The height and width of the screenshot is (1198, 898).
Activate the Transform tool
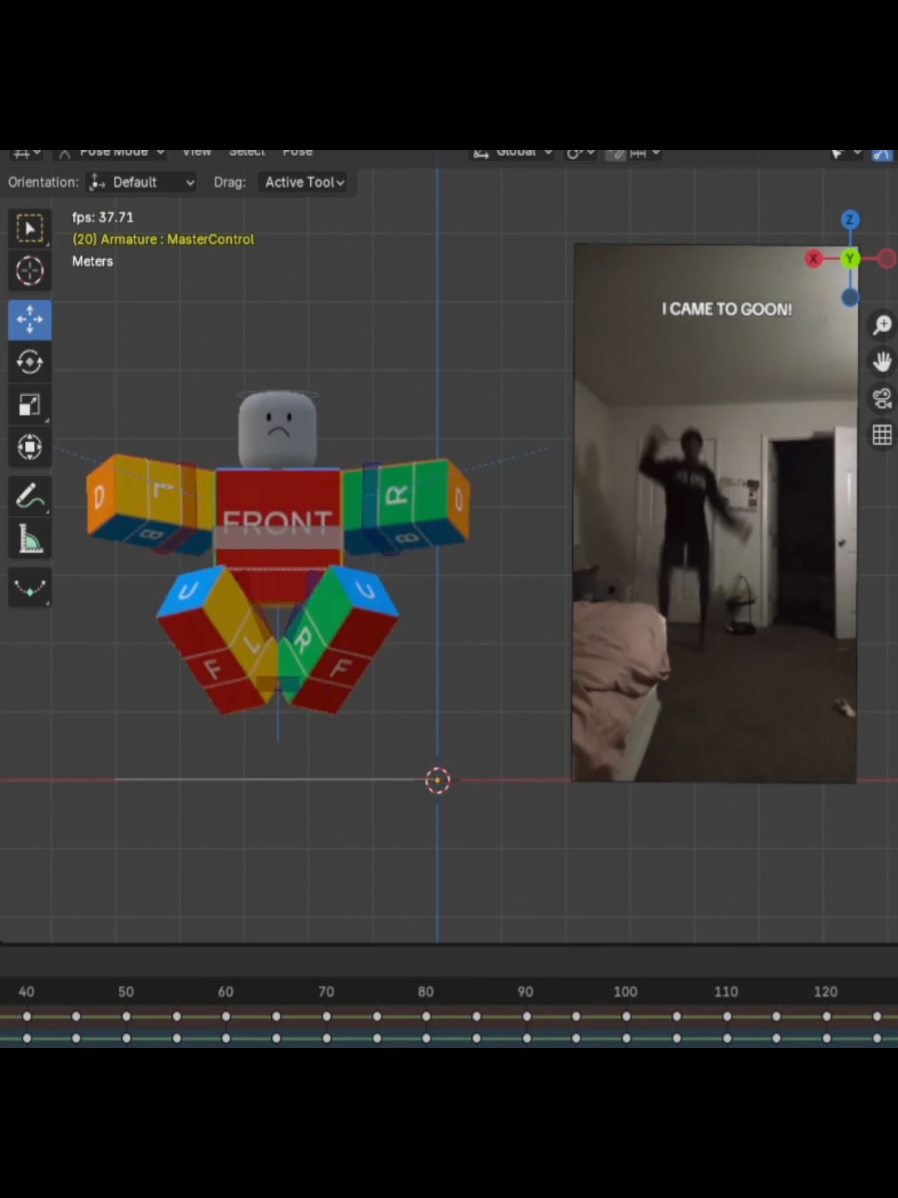30,447
